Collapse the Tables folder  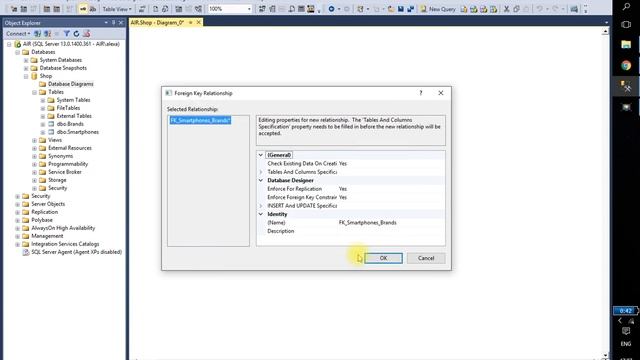point(35,92)
